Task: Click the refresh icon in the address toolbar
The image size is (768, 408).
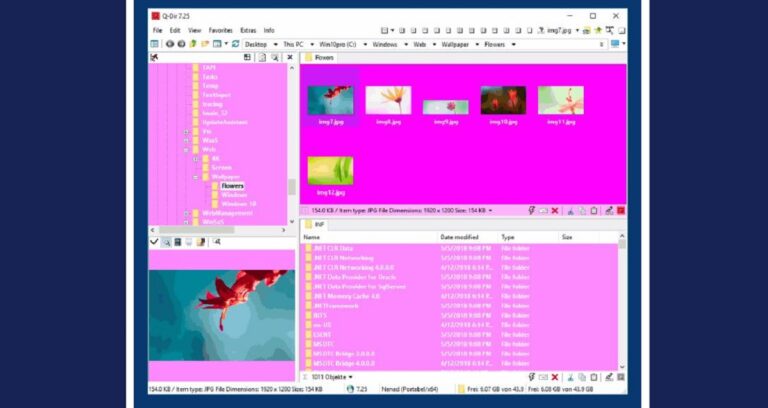Action: [235, 44]
